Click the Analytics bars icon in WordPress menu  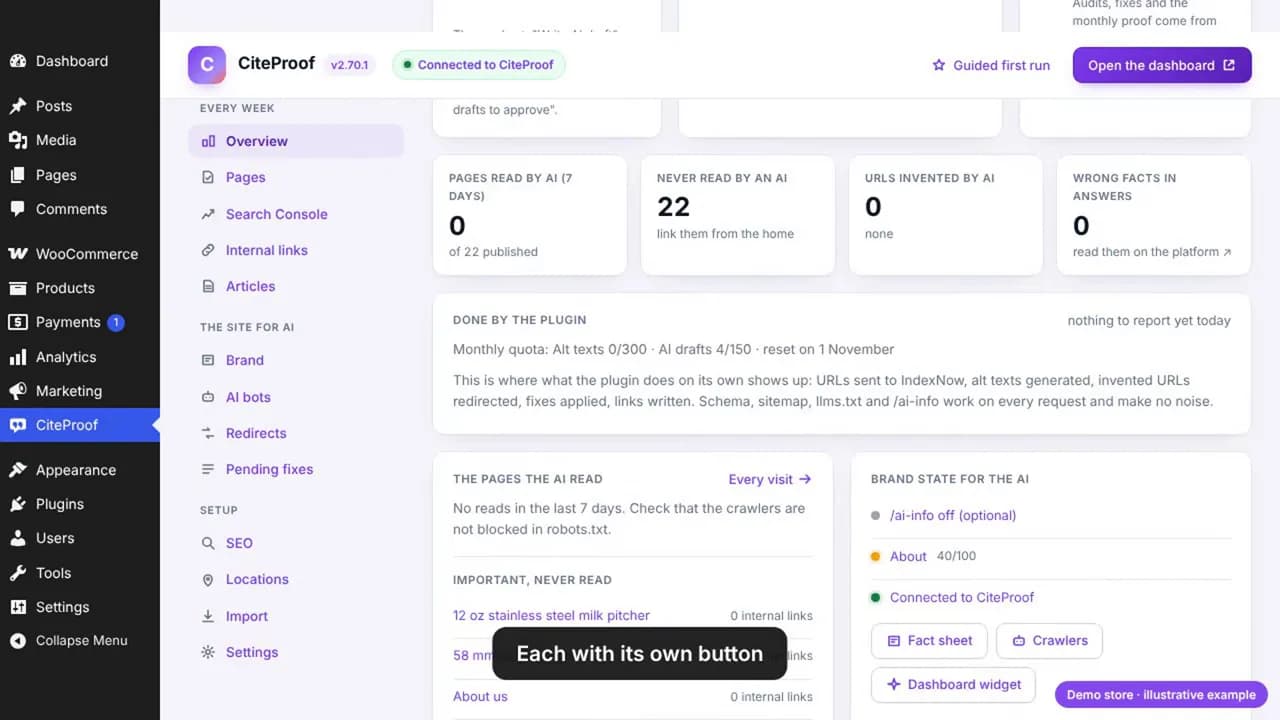click(18, 357)
